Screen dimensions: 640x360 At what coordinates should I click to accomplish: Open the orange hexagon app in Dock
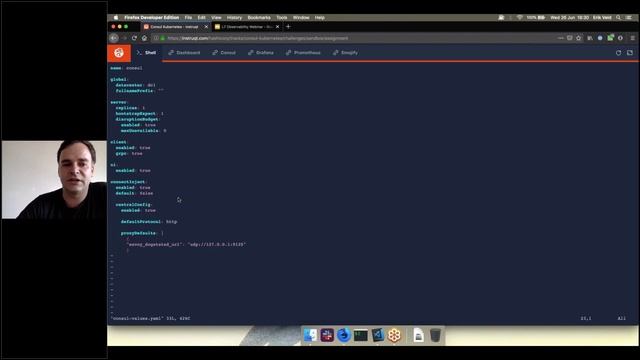(394, 335)
